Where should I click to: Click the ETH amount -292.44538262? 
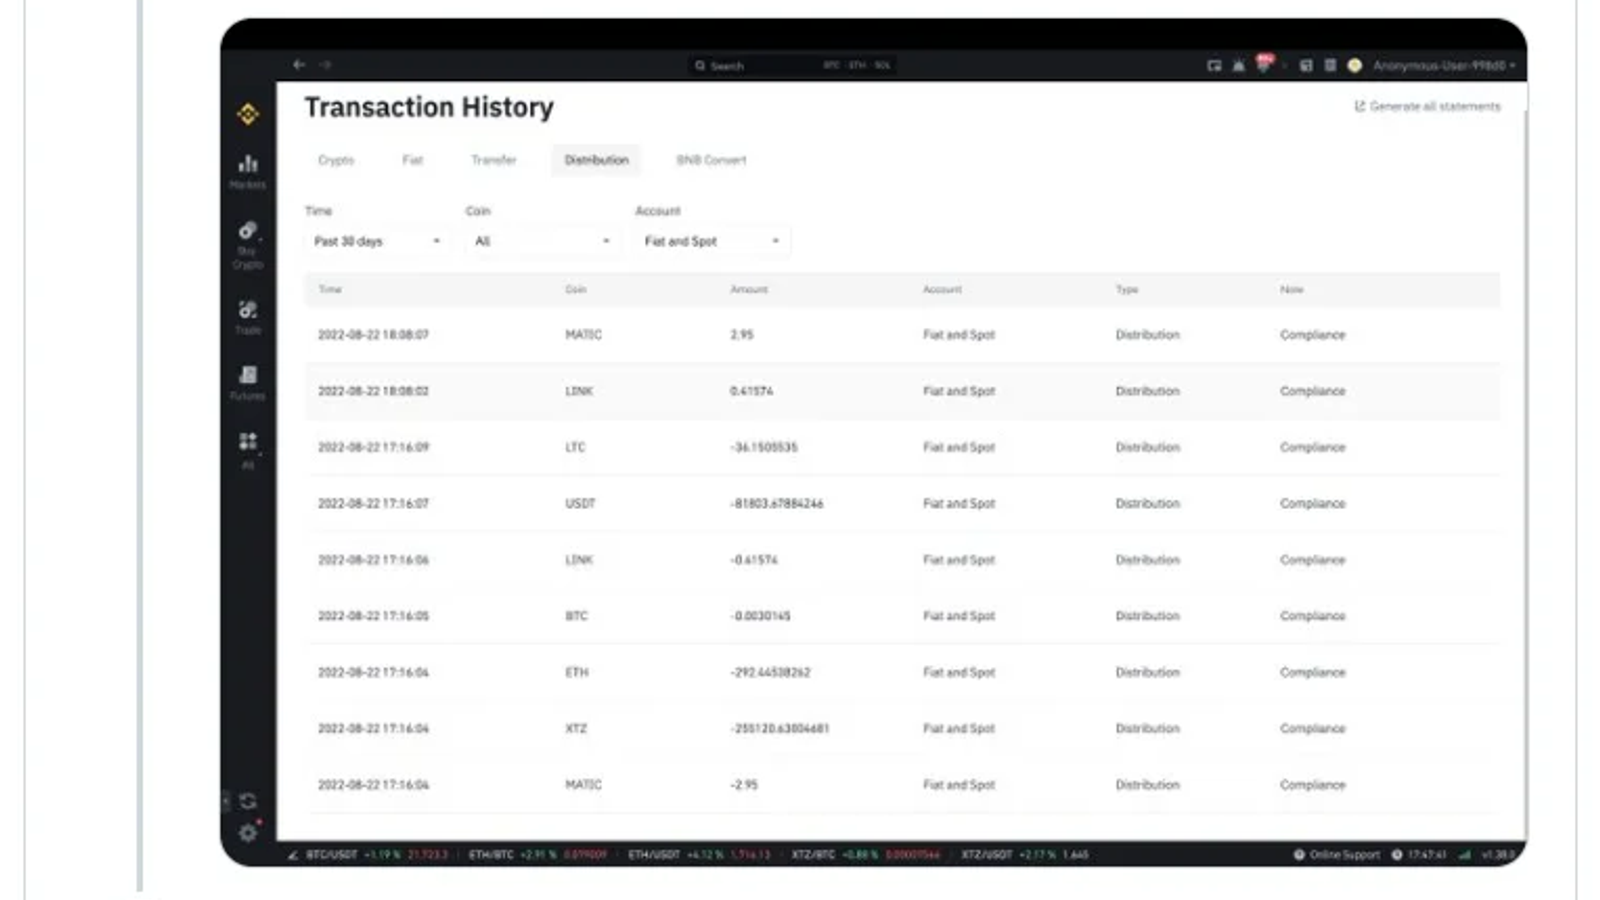770,673
